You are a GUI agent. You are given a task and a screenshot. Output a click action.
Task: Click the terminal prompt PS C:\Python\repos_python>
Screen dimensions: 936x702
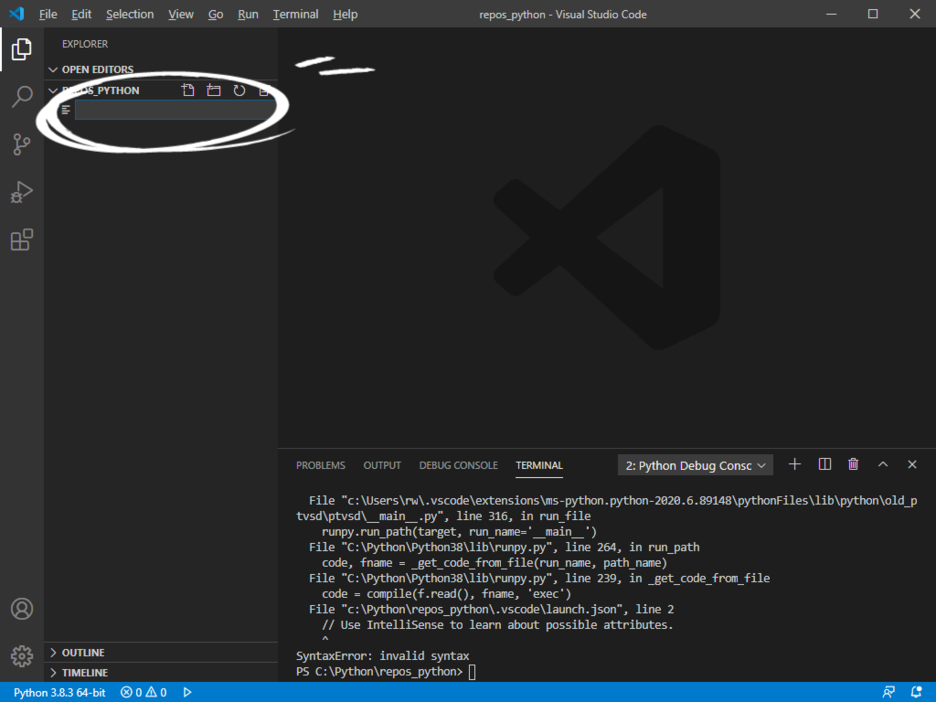(x=379, y=672)
